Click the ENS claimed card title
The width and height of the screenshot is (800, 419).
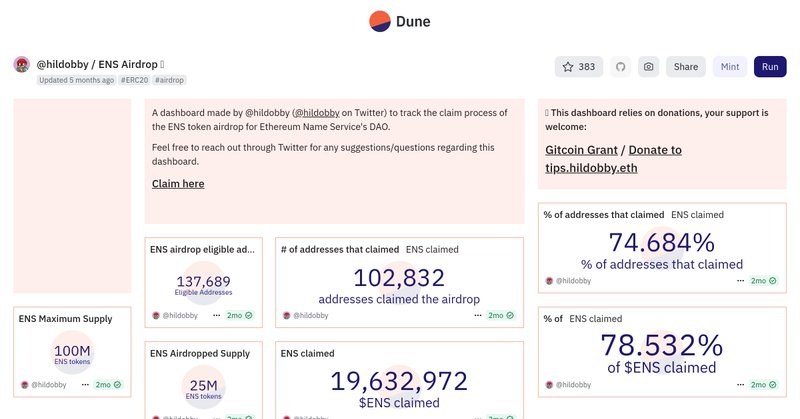pos(308,354)
